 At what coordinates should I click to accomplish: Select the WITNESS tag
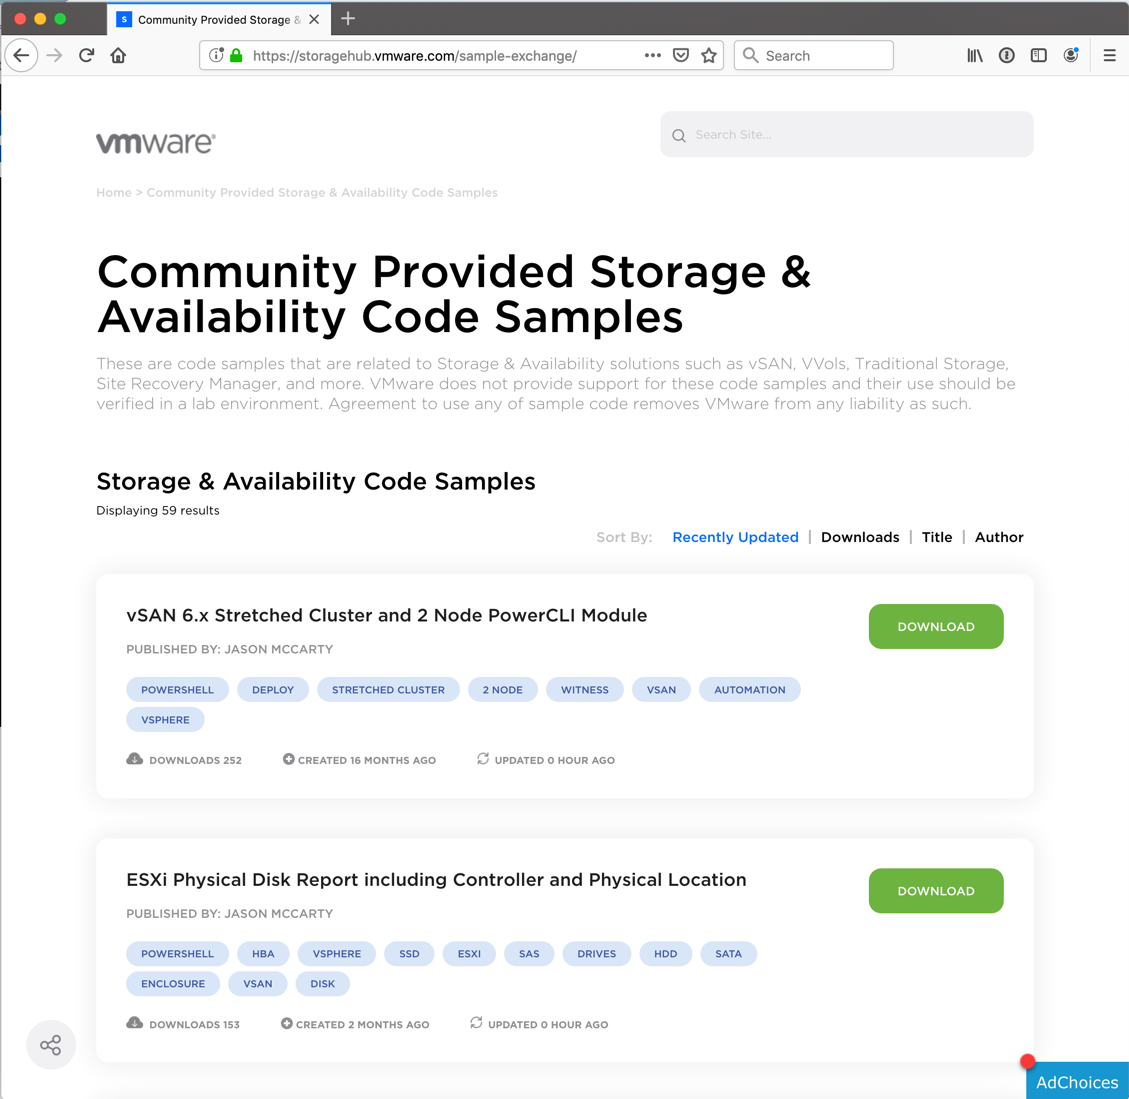[x=585, y=690]
